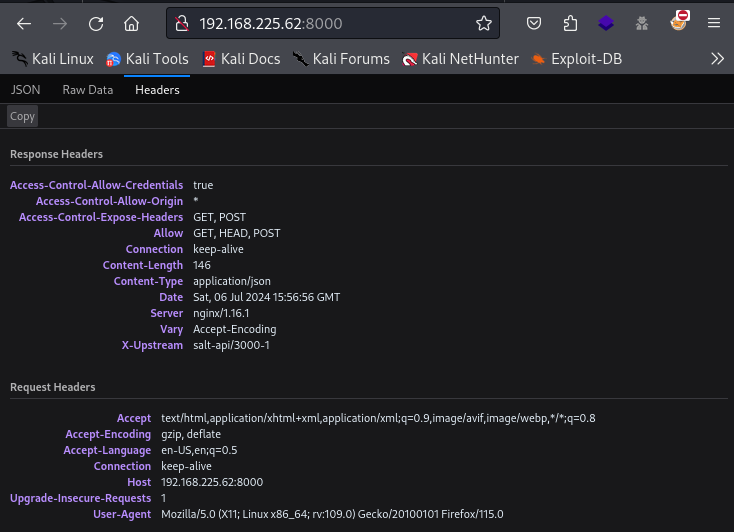This screenshot has height=532, width=734.
Task: Open the Pocket save icon
Action: pyautogui.click(x=535, y=23)
